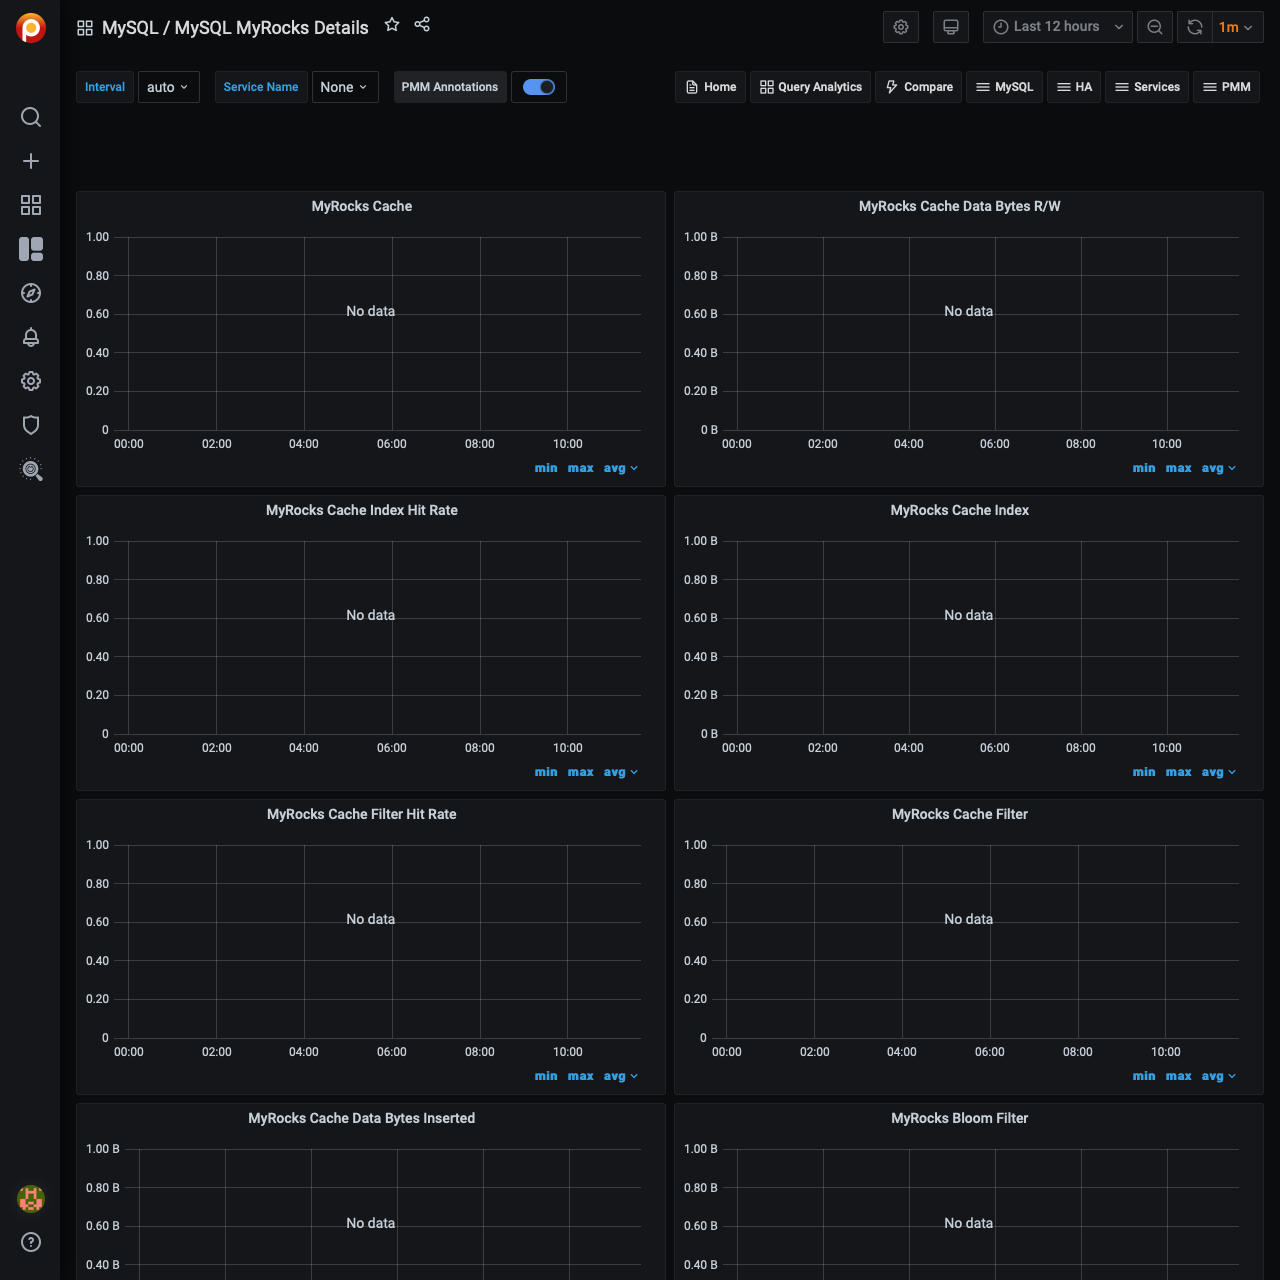Click the search icon in the sidebar

coord(31,117)
